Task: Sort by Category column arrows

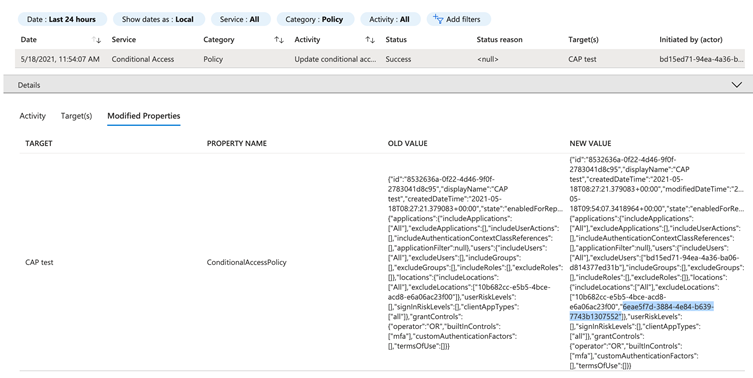Action: click(x=279, y=40)
